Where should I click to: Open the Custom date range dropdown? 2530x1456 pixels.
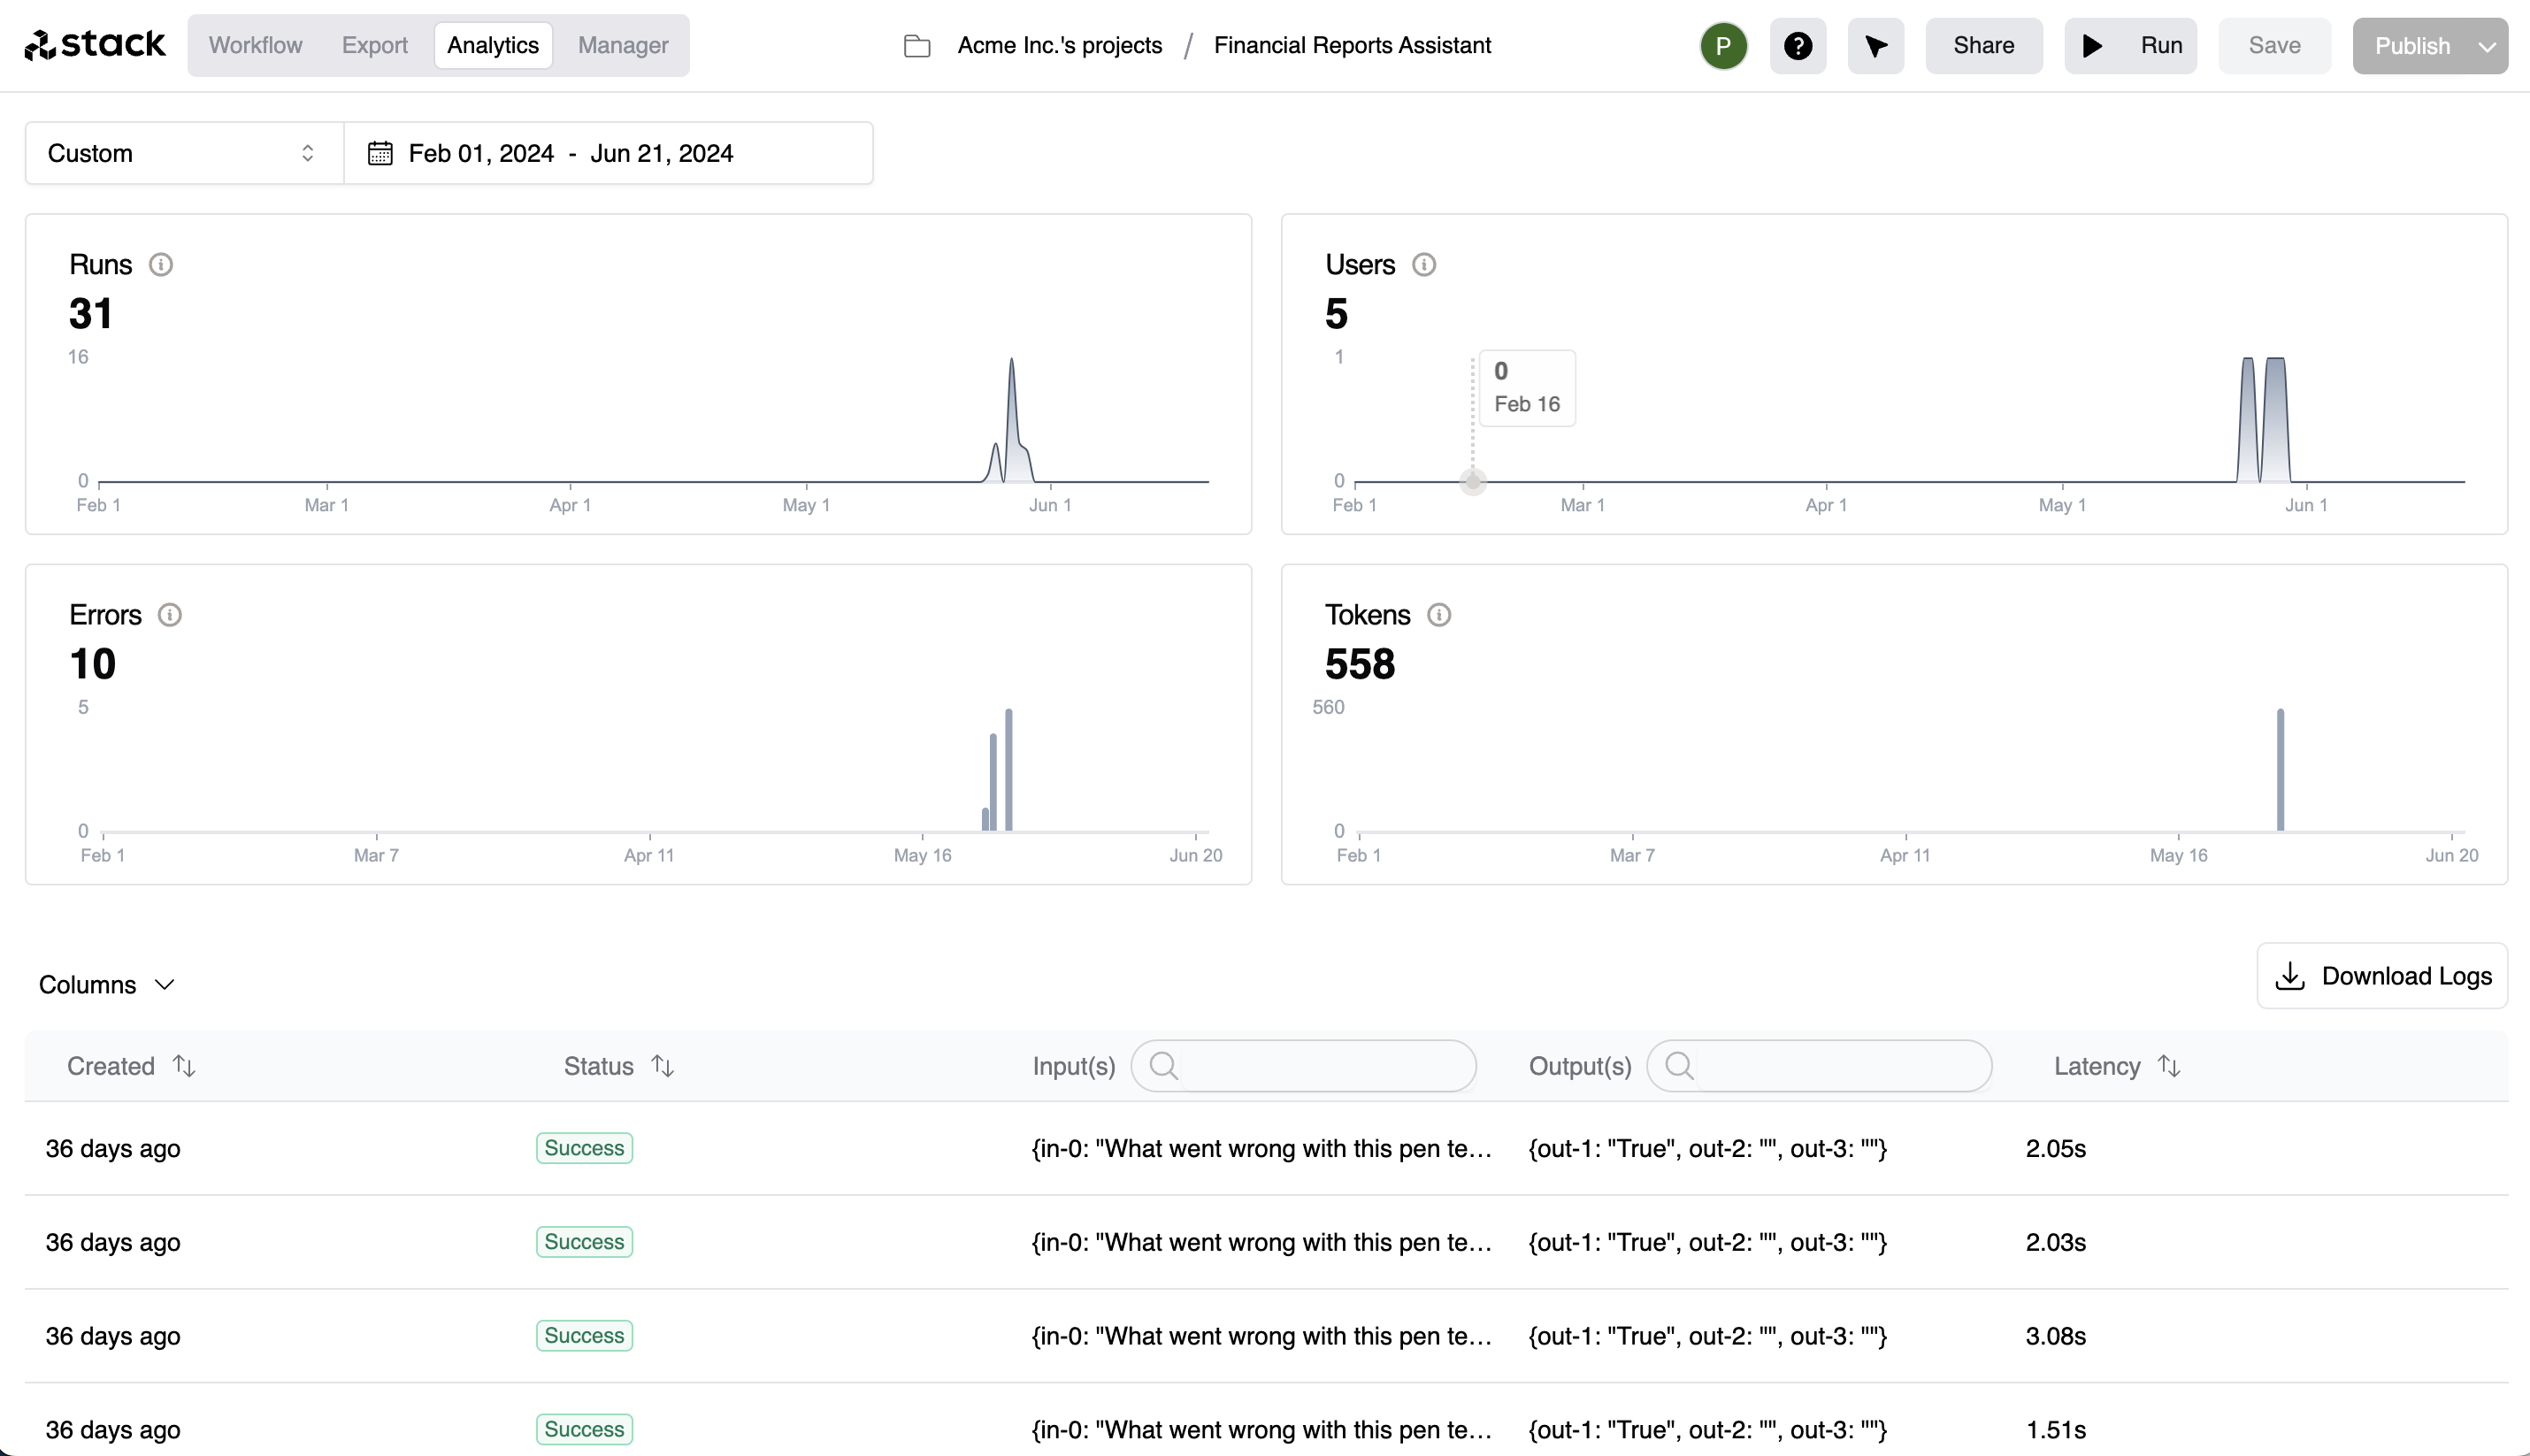pyautogui.click(x=184, y=153)
